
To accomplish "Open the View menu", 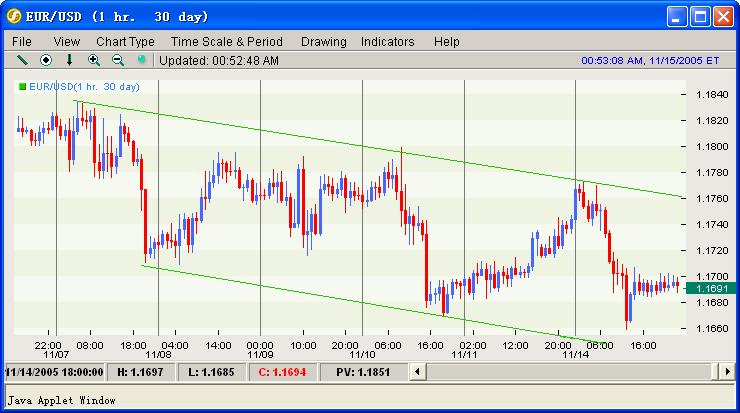I will (x=67, y=42).
